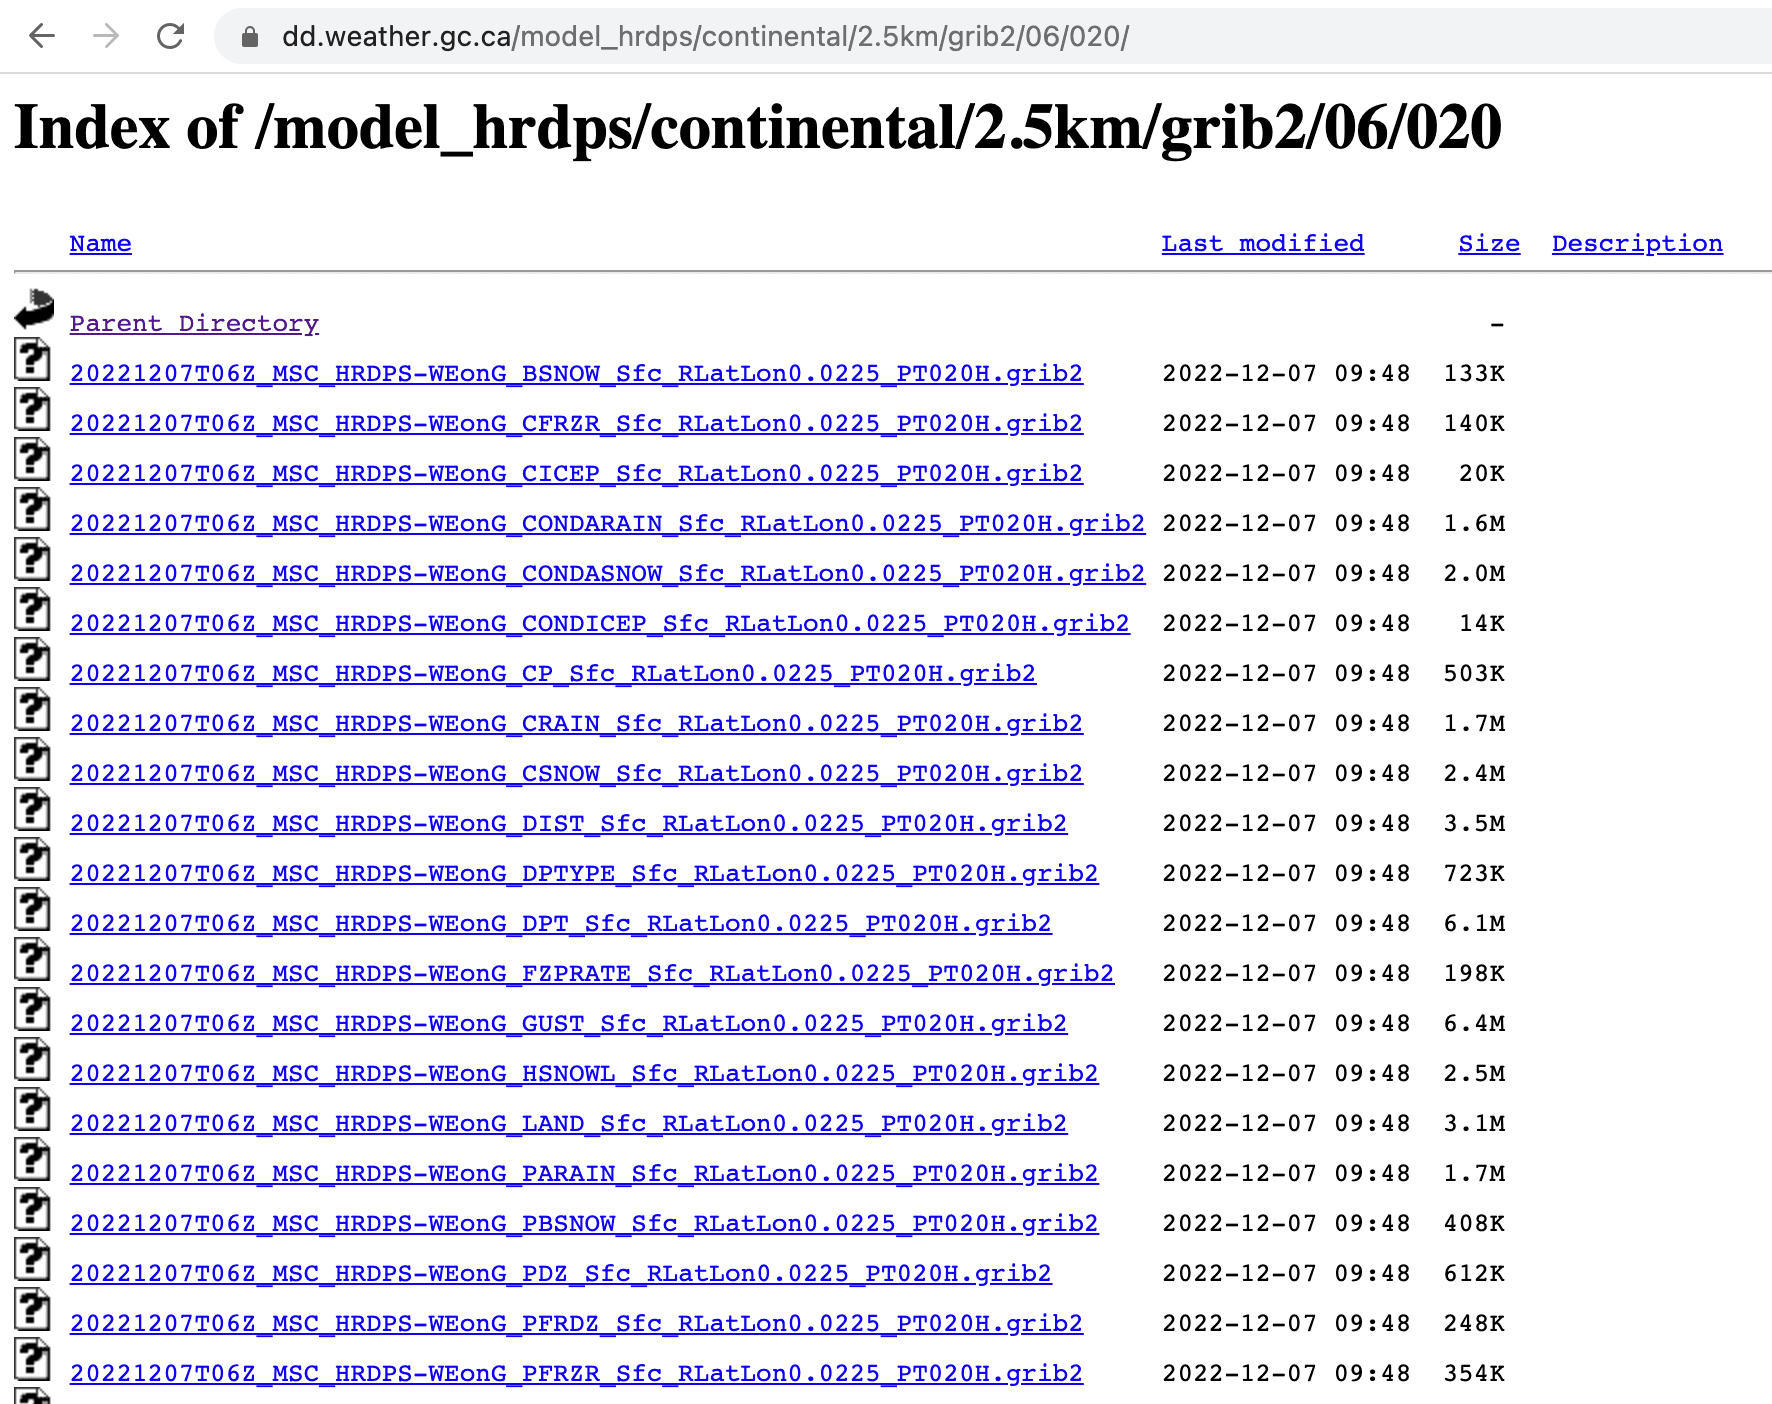Open the Parent Directory link
The height and width of the screenshot is (1404, 1772).
[194, 324]
